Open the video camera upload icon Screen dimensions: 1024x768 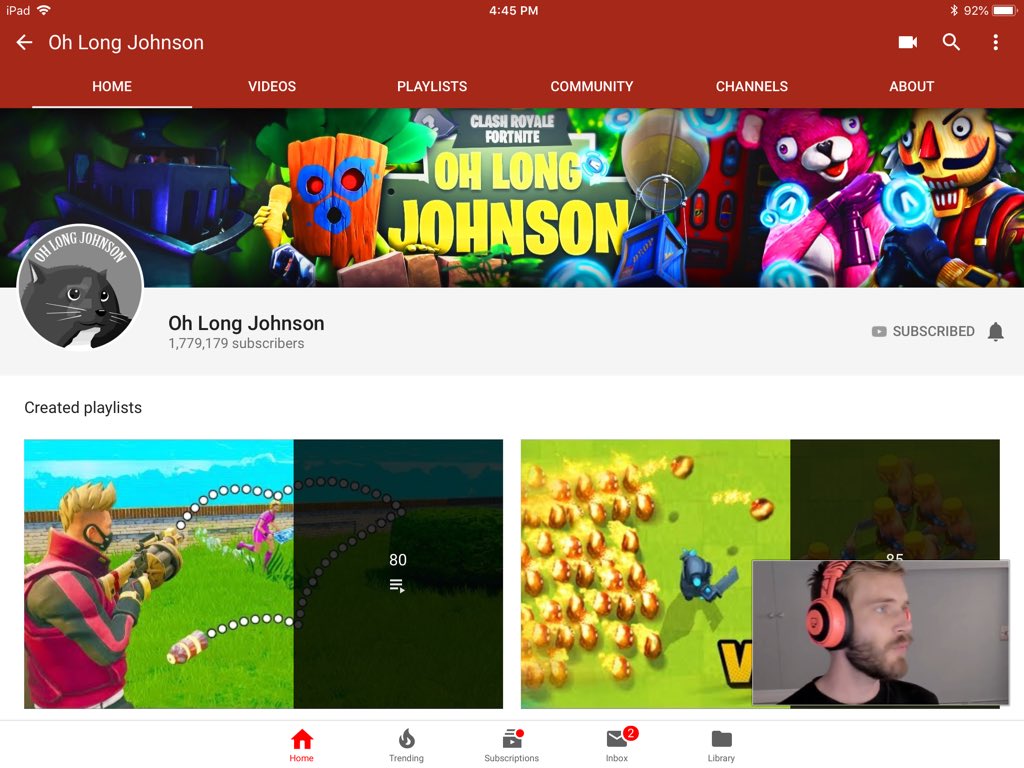908,42
